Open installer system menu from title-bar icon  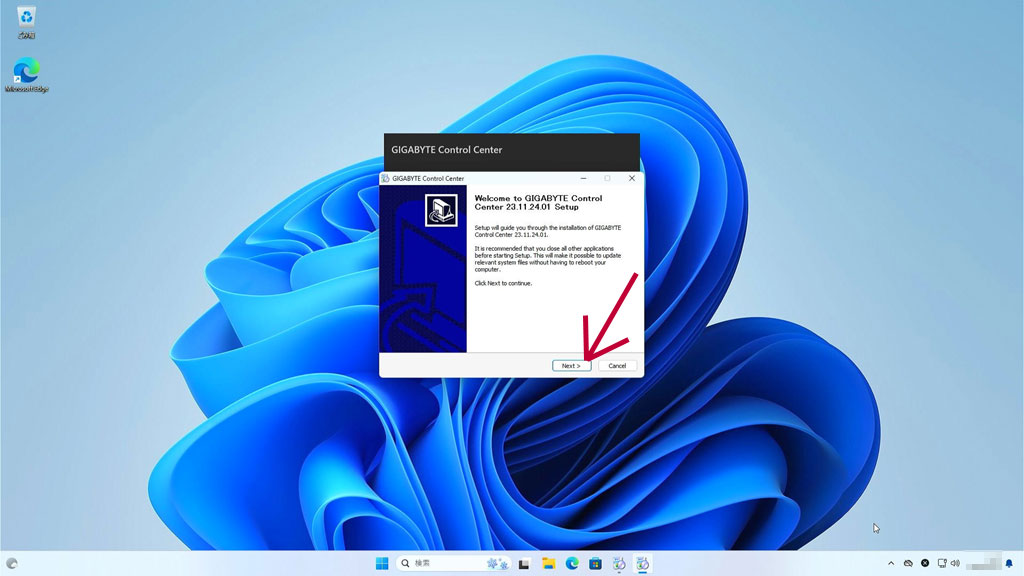pos(386,179)
